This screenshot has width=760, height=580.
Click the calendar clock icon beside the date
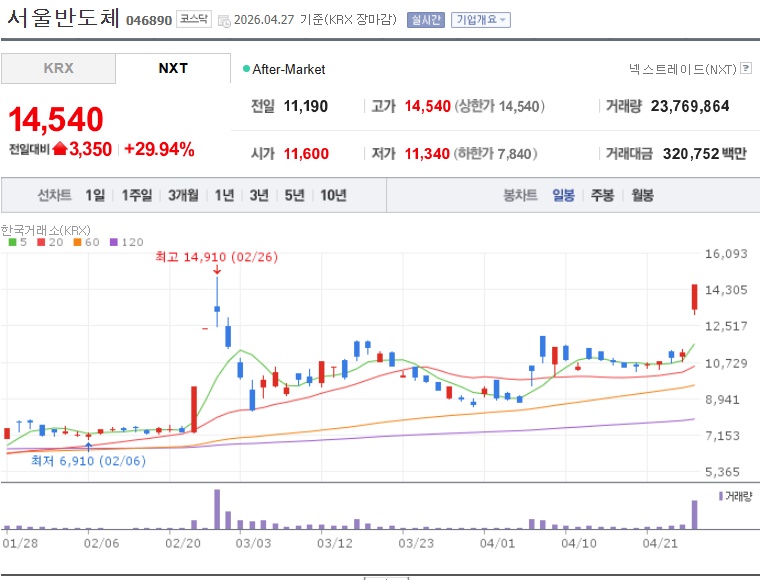click(x=224, y=21)
